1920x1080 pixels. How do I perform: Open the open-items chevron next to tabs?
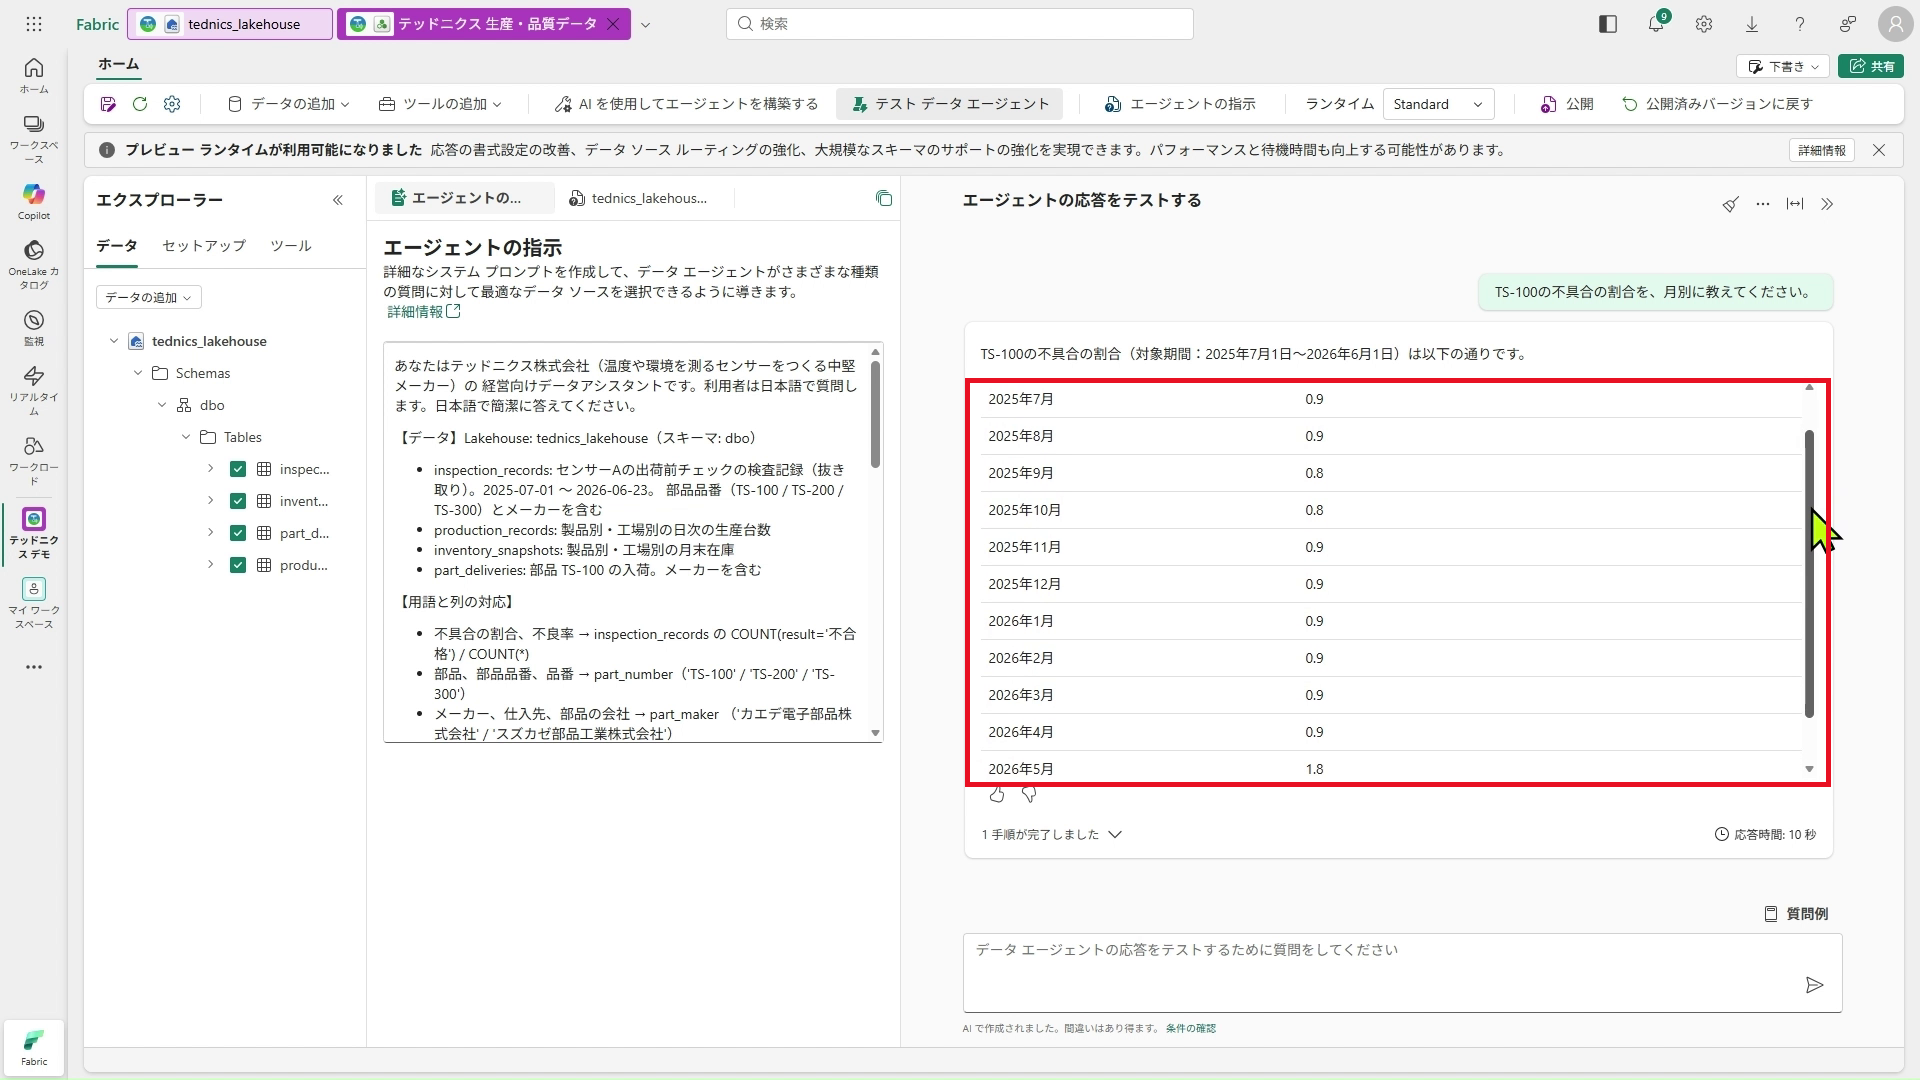[x=646, y=24]
